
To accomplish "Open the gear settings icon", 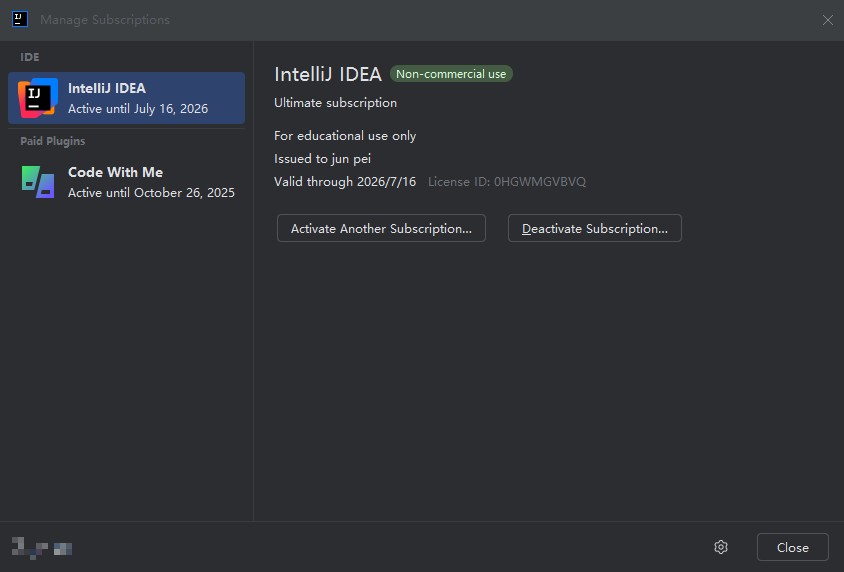I will tap(721, 547).
